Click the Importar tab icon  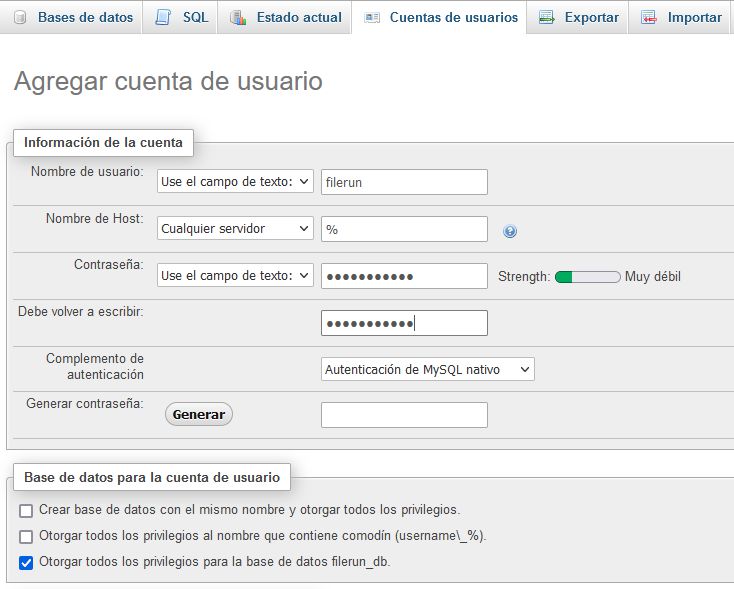tap(649, 18)
